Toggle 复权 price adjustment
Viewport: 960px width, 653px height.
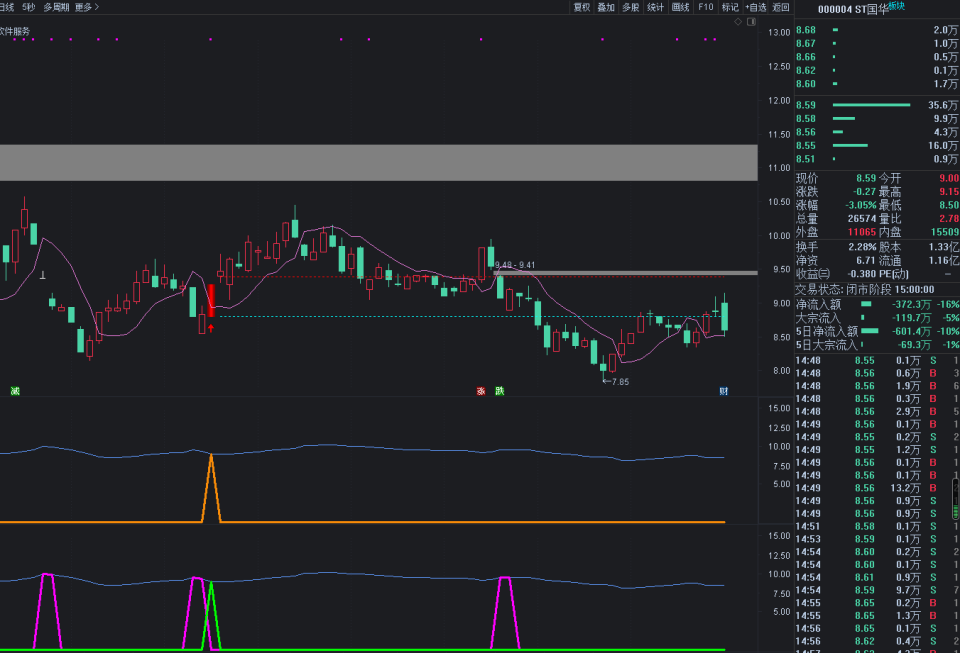click(x=582, y=7)
